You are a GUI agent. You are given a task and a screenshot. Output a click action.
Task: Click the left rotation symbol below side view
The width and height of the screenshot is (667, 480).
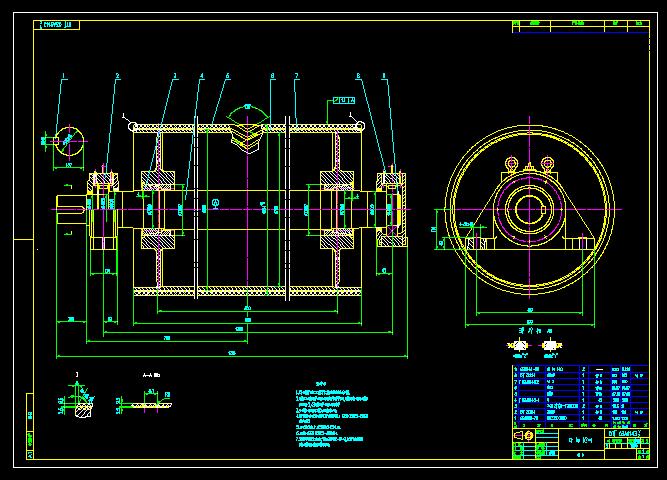pos(519,346)
